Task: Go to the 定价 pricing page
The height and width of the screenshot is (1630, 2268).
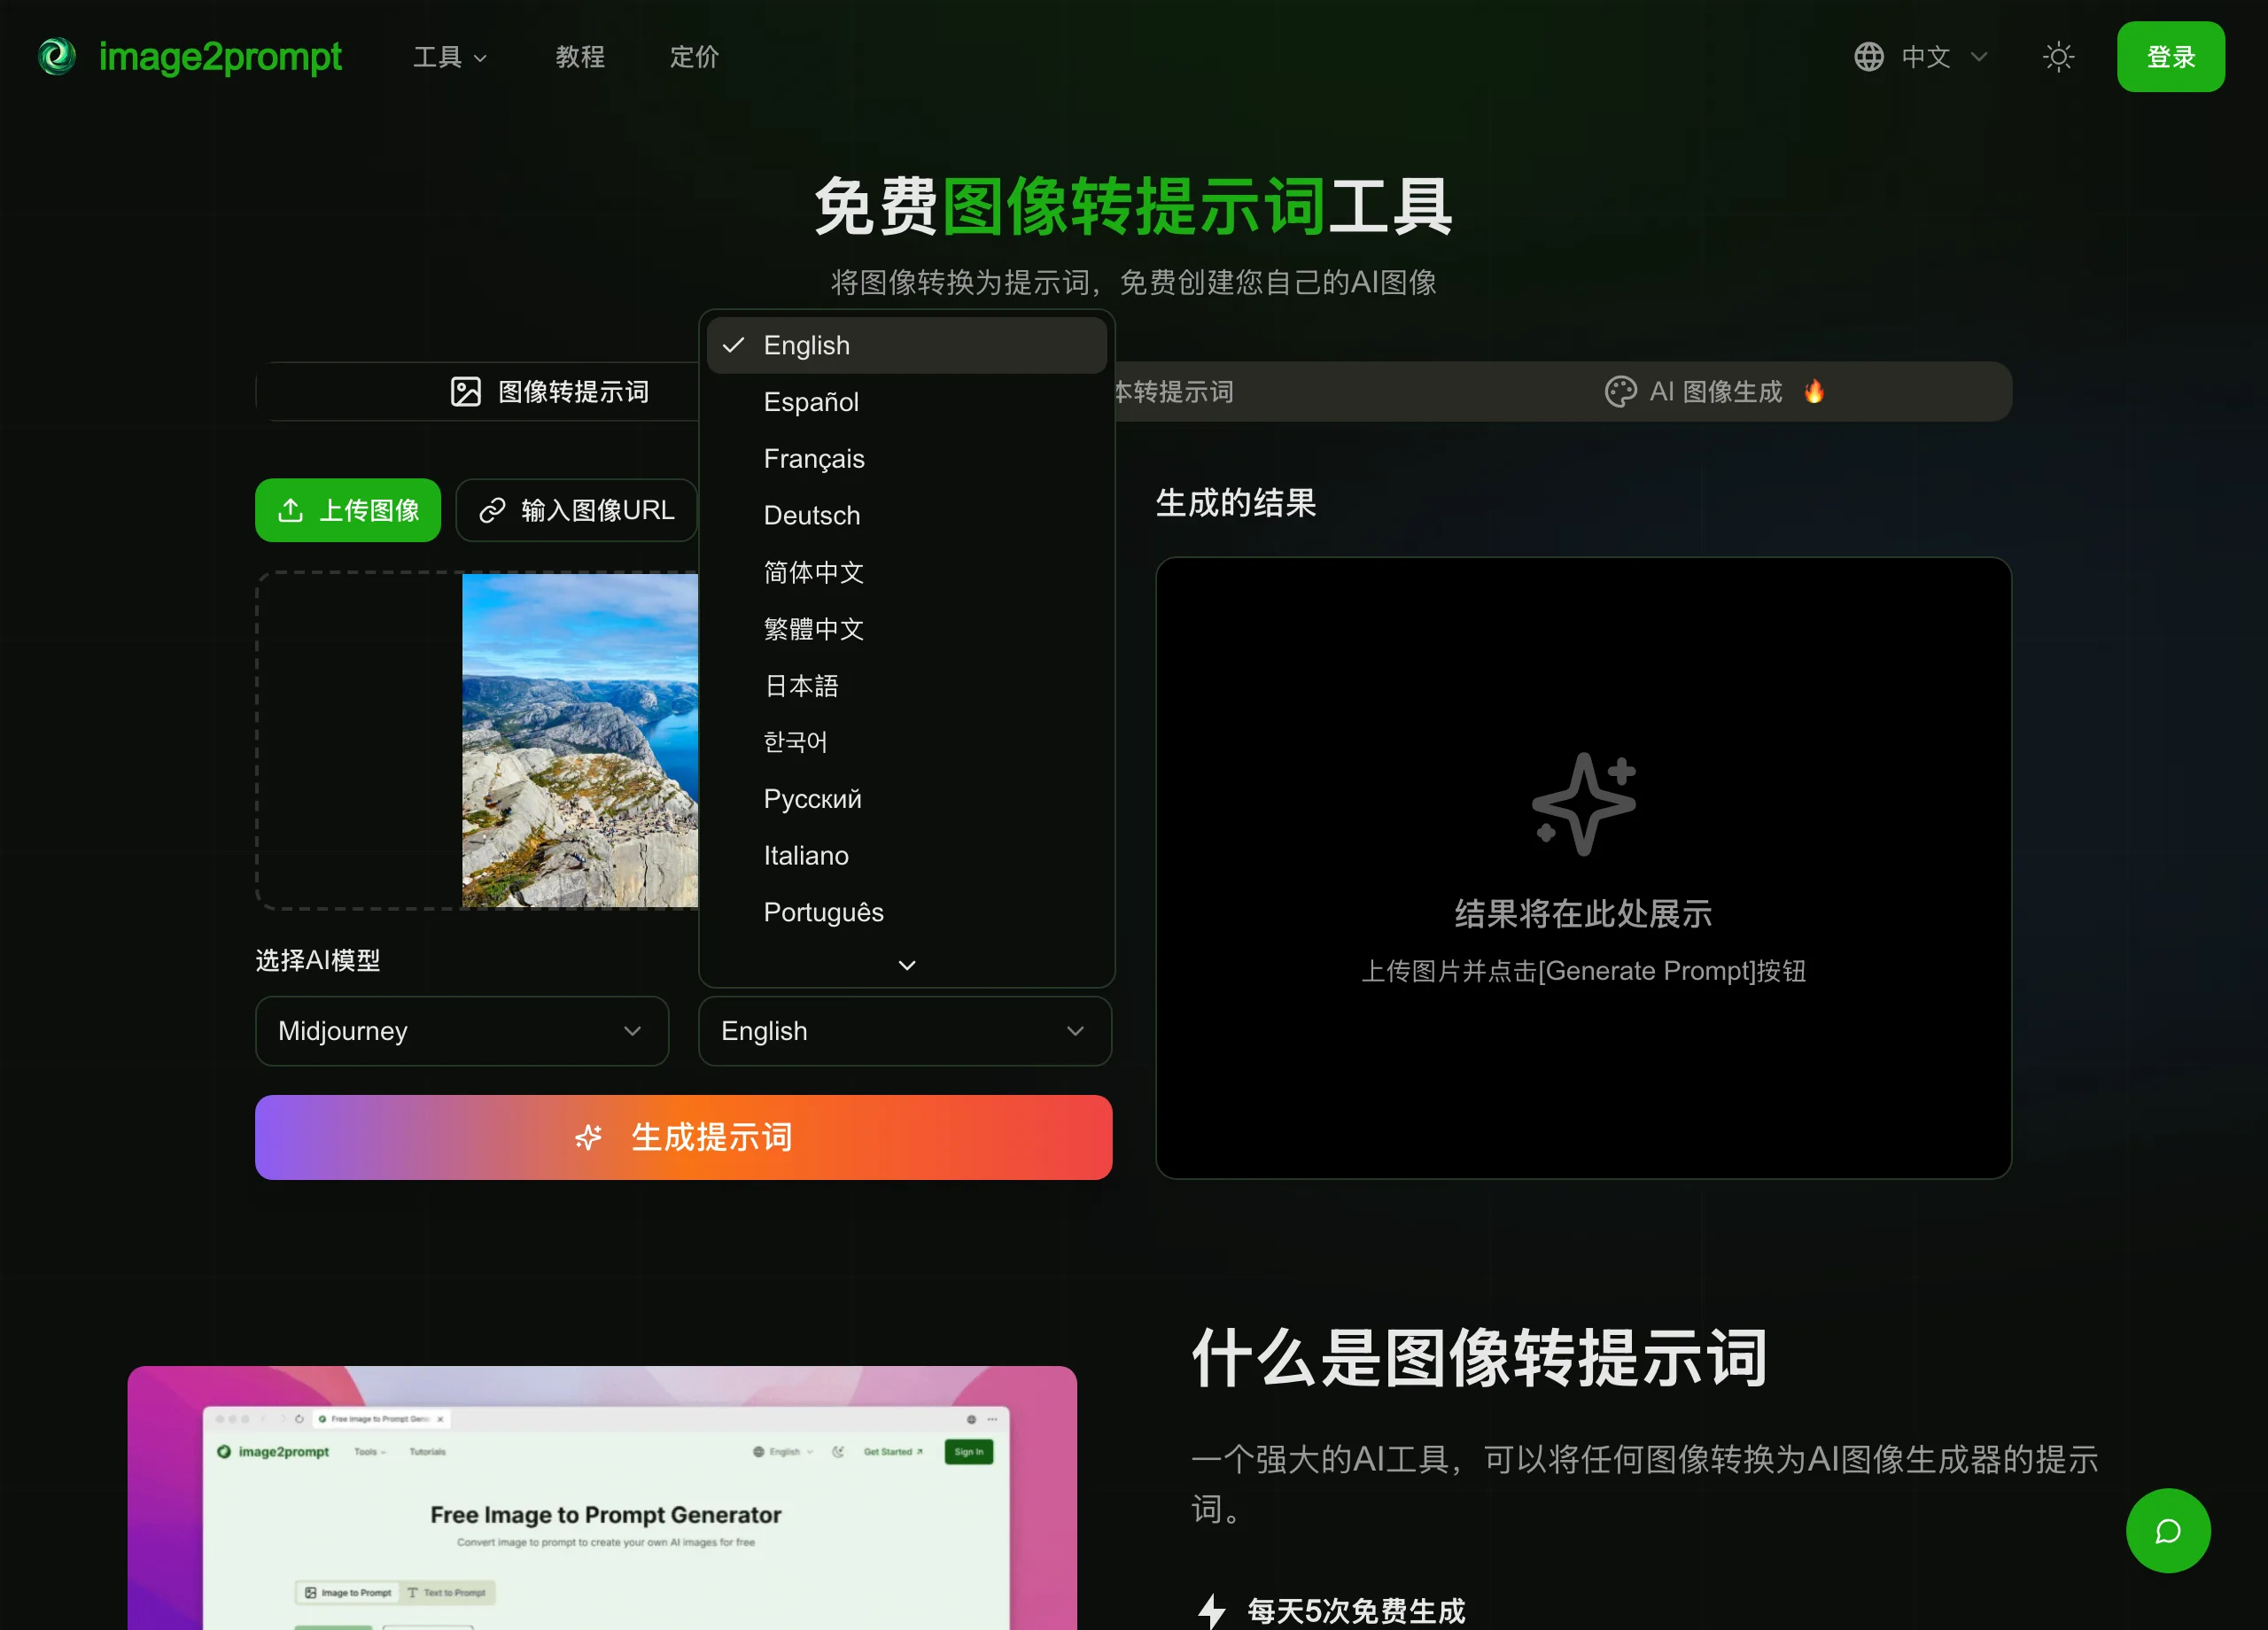Action: [x=694, y=57]
